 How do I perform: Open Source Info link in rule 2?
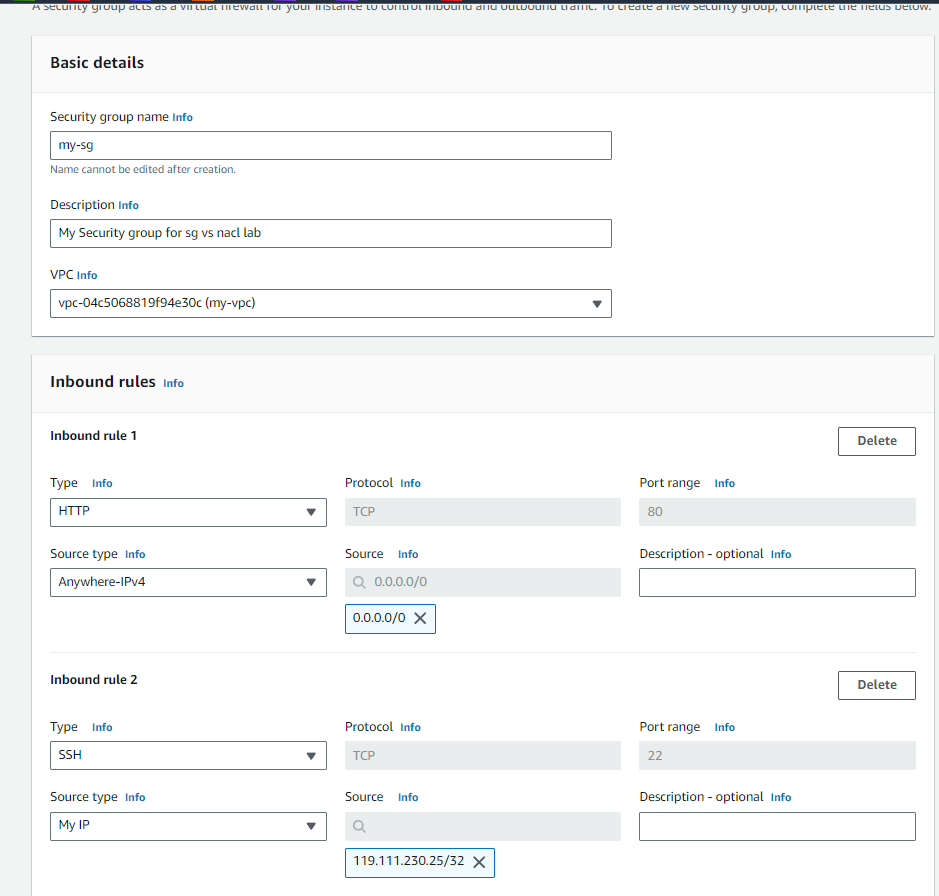coord(408,797)
